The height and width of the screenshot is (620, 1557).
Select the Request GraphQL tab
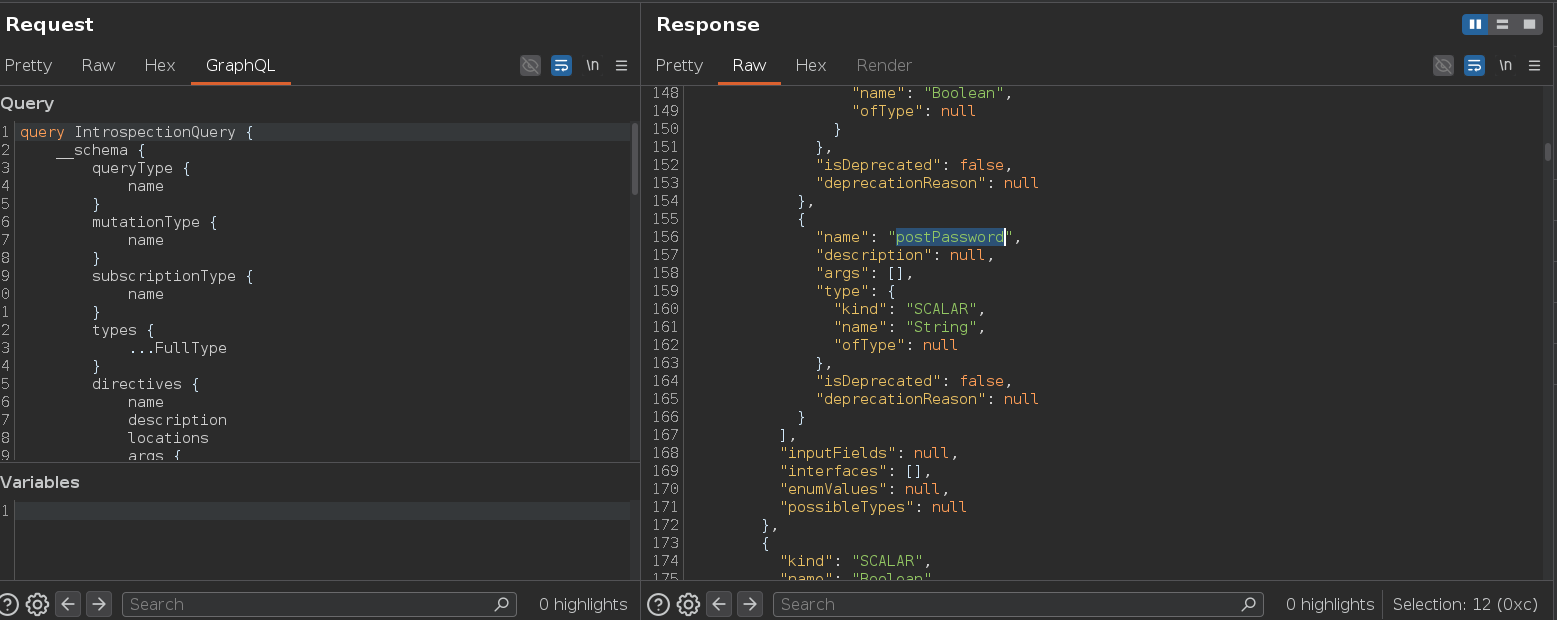click(x=240, y=65)
